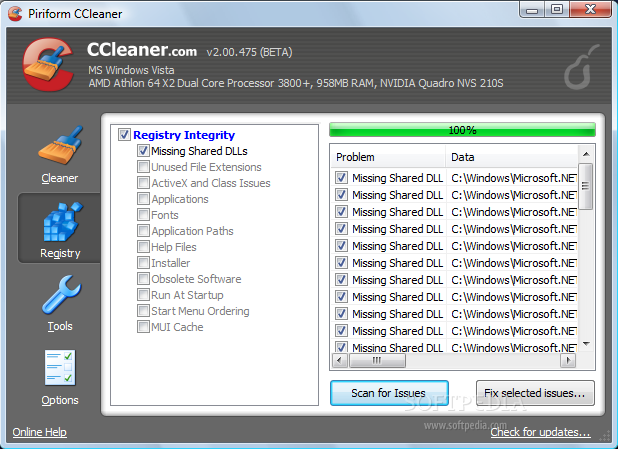Viewport: 618px width, 449px height.
Task: Enable the MUI Cache checkbox
Action: [143, 327]
